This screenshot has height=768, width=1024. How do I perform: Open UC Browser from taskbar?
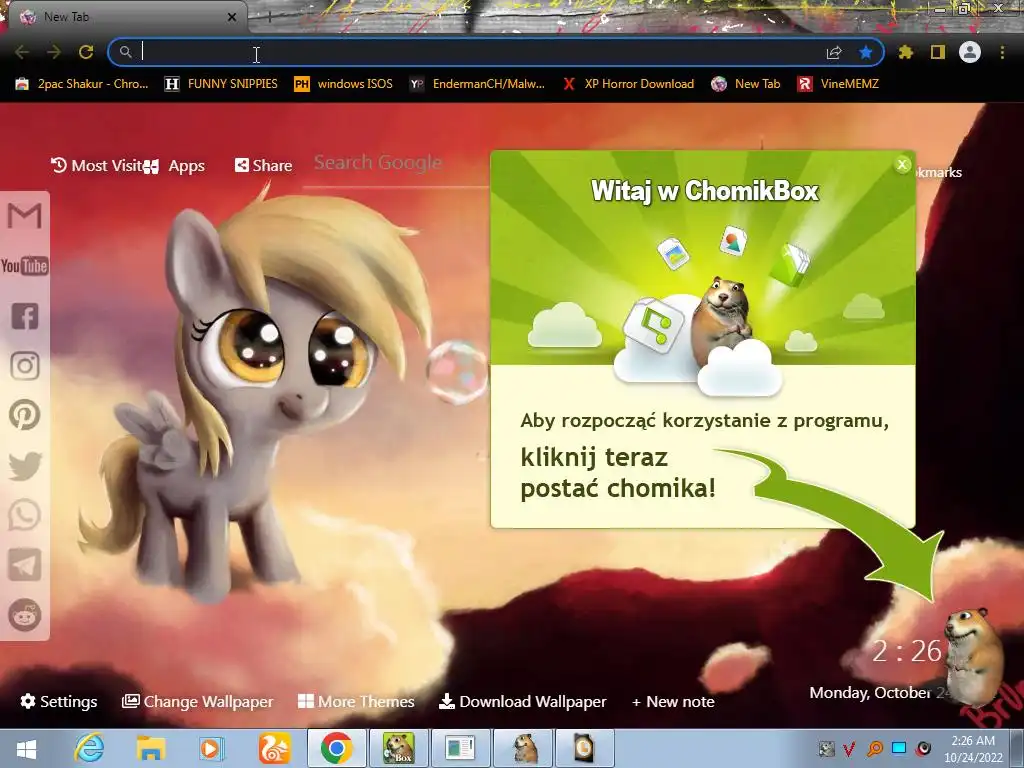[x=274, y=748]
